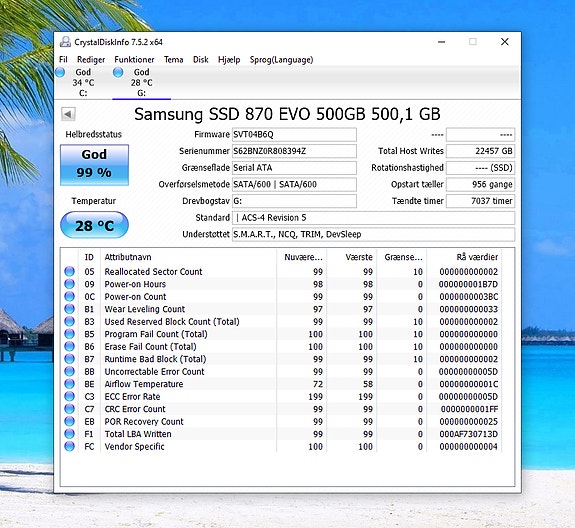Click the Opstart tæller value 956 gange
575x528 pixels.
(480, 184)
